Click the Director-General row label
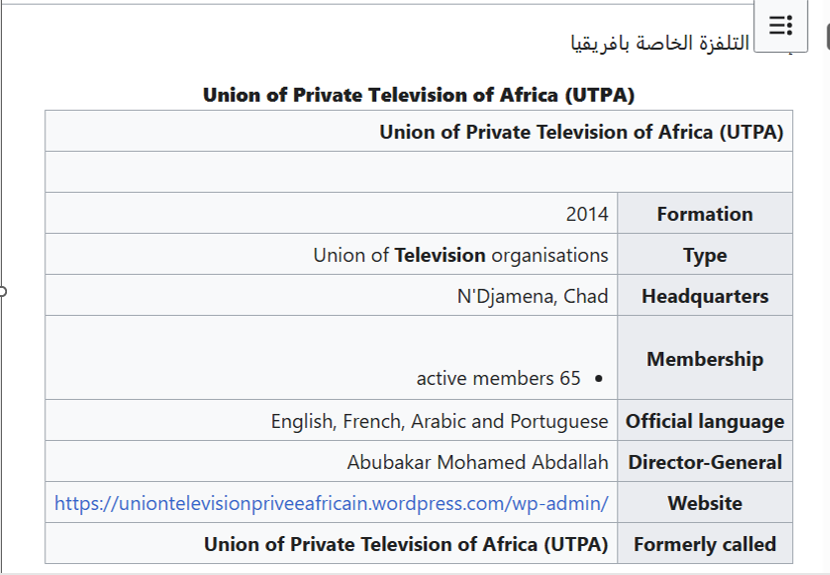This screenshot has width=830, height=575. (704, 462)
